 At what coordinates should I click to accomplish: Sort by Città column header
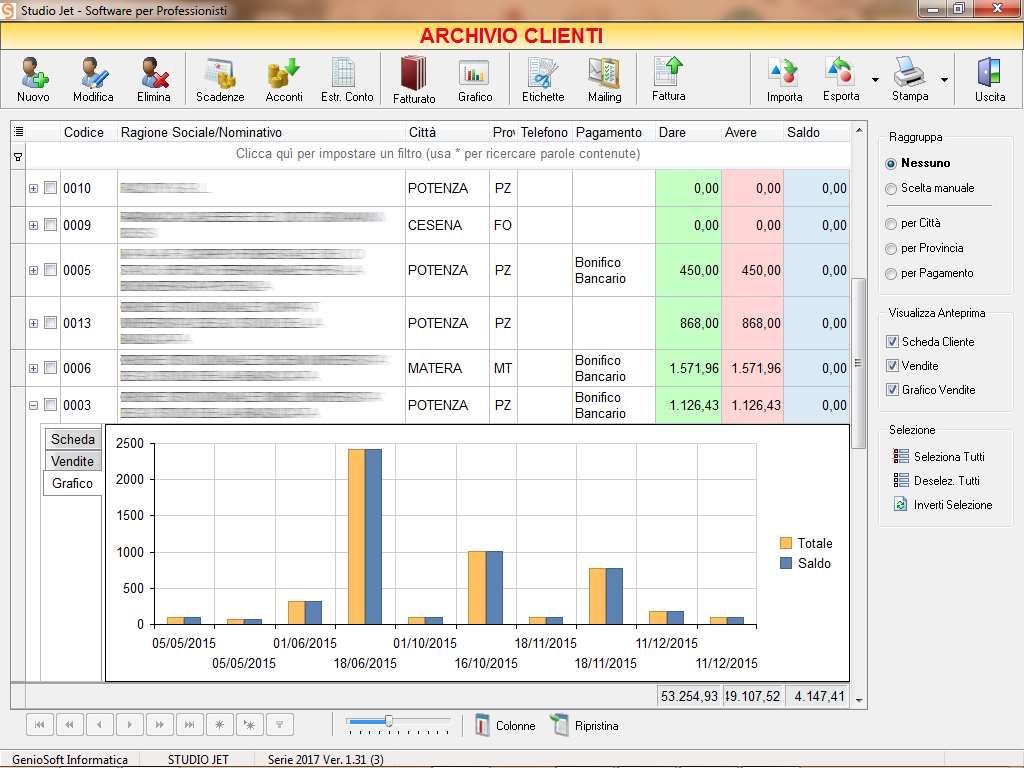click(x=447, y=132)
